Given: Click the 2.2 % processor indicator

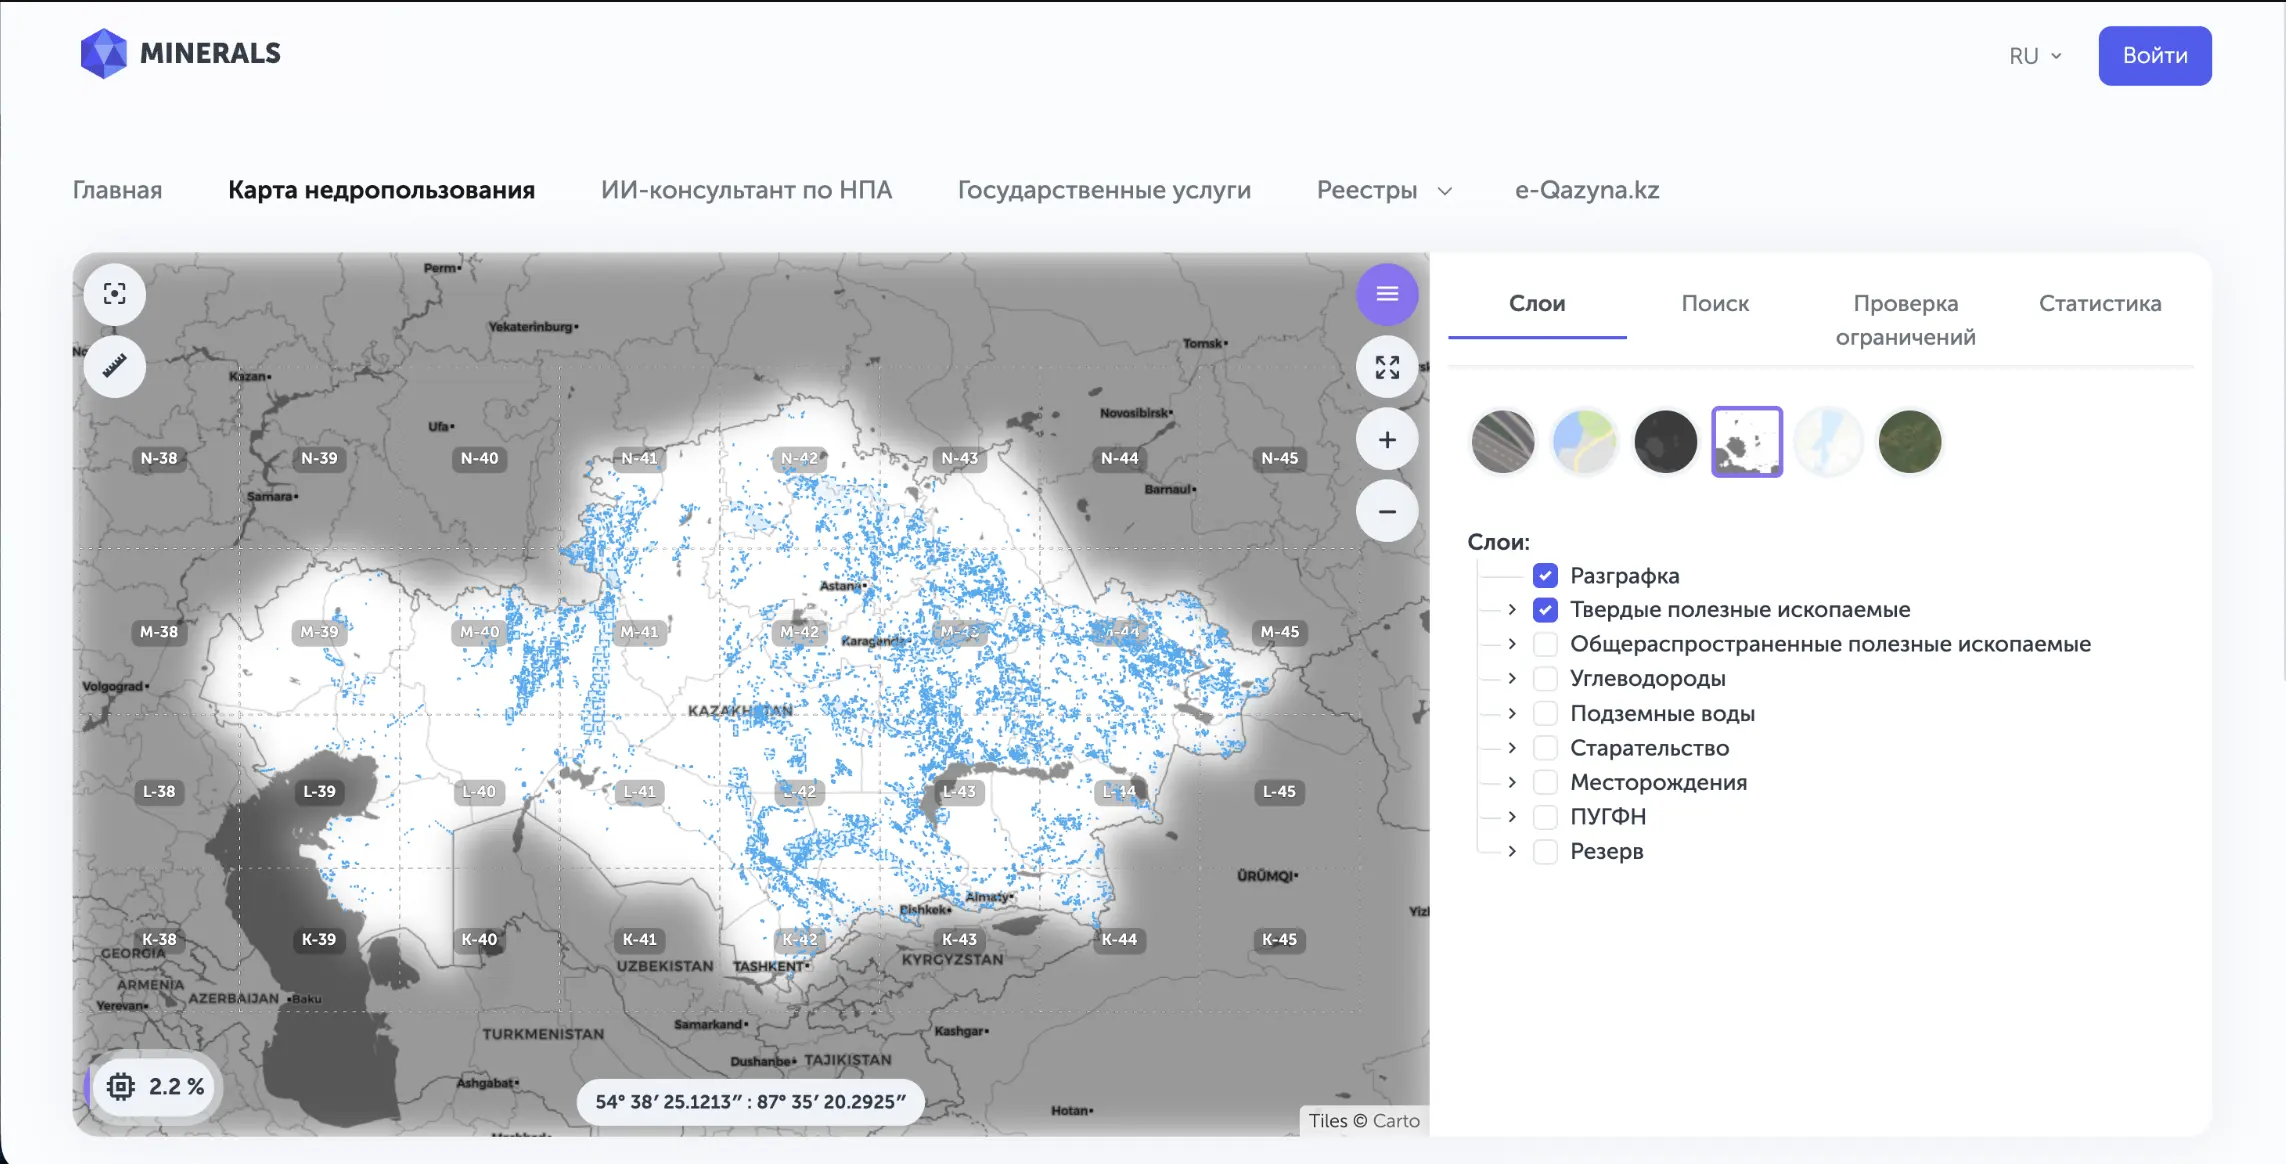Looking at the screenshot, I should (x=155, y=1086).
